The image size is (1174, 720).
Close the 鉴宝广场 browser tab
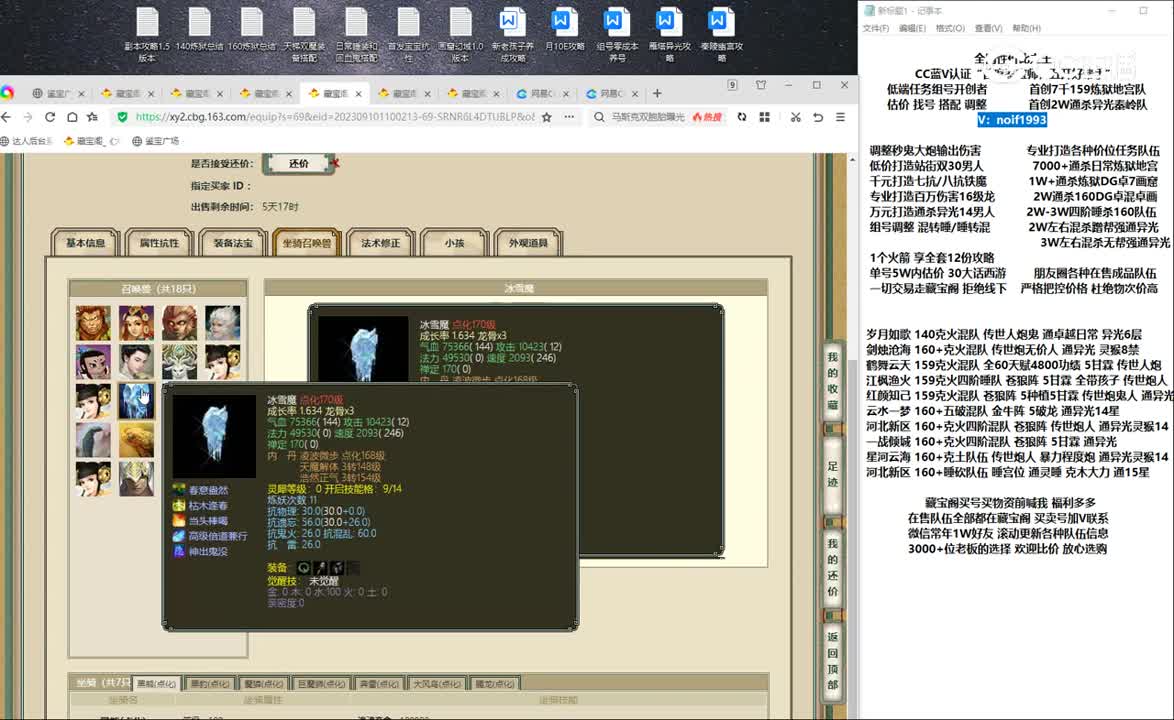point(82,94)
